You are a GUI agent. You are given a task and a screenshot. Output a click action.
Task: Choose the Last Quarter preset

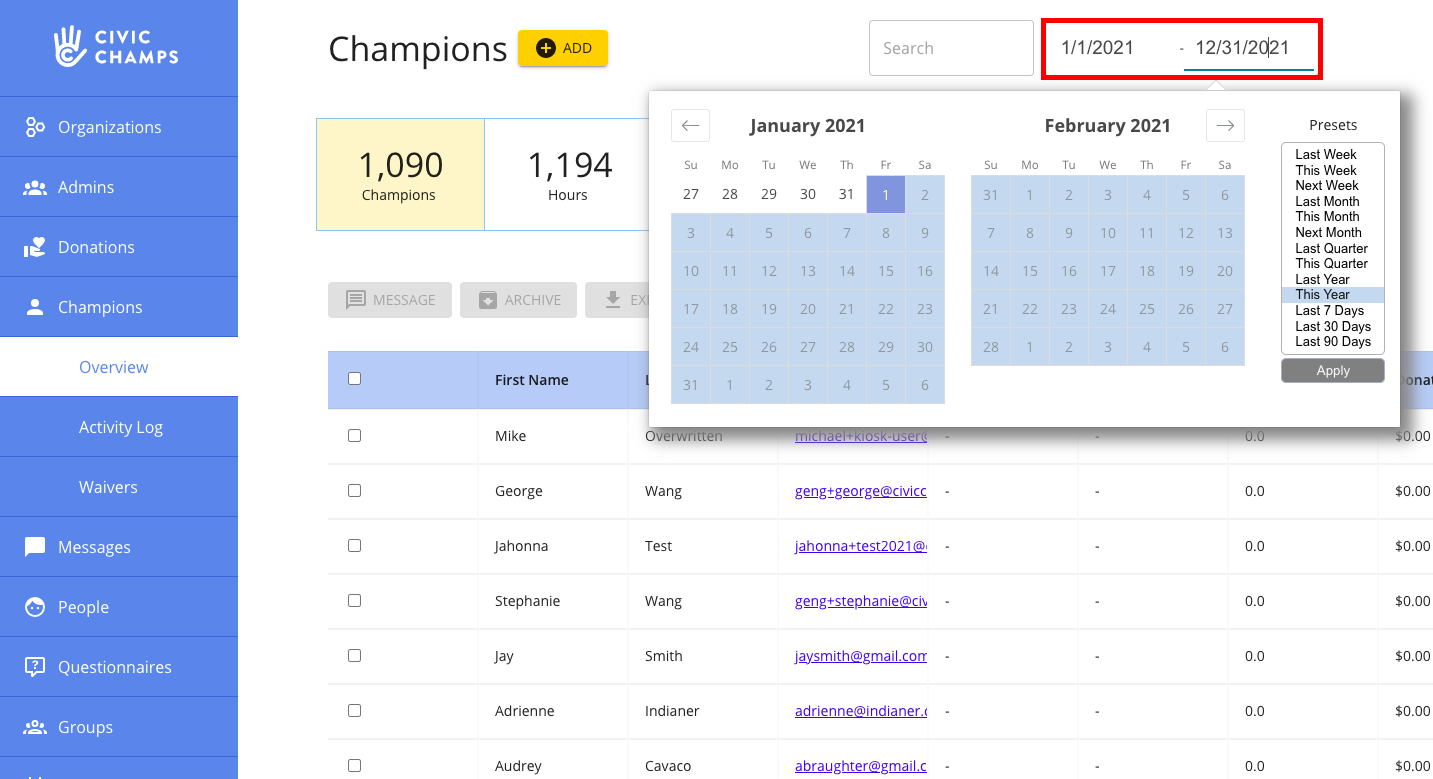click(x=1331, y=248)
